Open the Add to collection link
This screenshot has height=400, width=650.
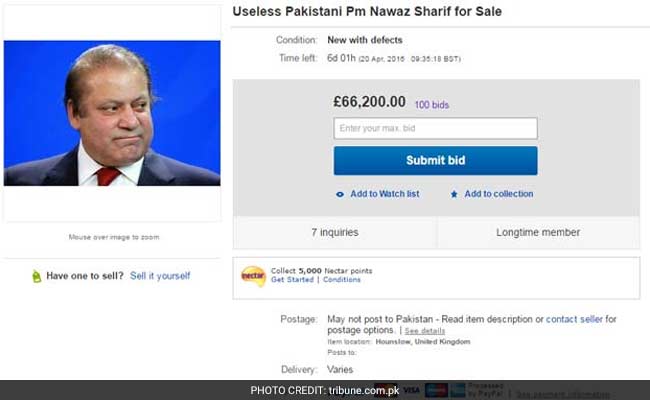tap(498, 194)
